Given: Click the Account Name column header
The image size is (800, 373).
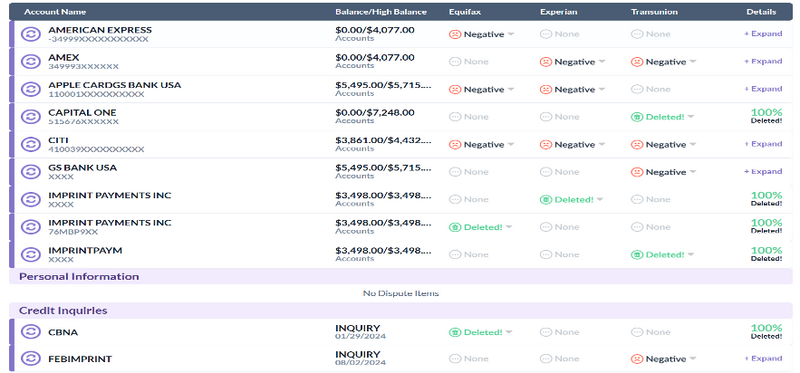Looking at the screenshot, I should pyautogui.click(x=55, y=12).
